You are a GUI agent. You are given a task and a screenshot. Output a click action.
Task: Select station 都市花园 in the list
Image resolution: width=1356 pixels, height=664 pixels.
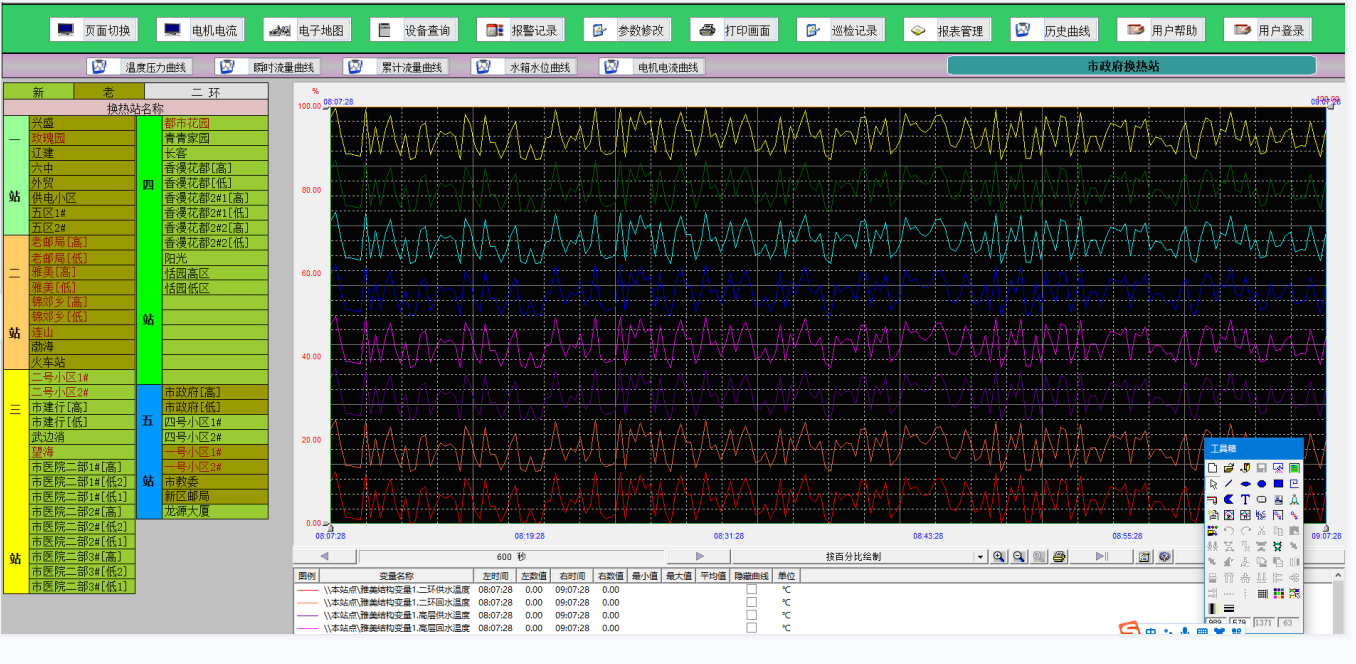[215, 123]
